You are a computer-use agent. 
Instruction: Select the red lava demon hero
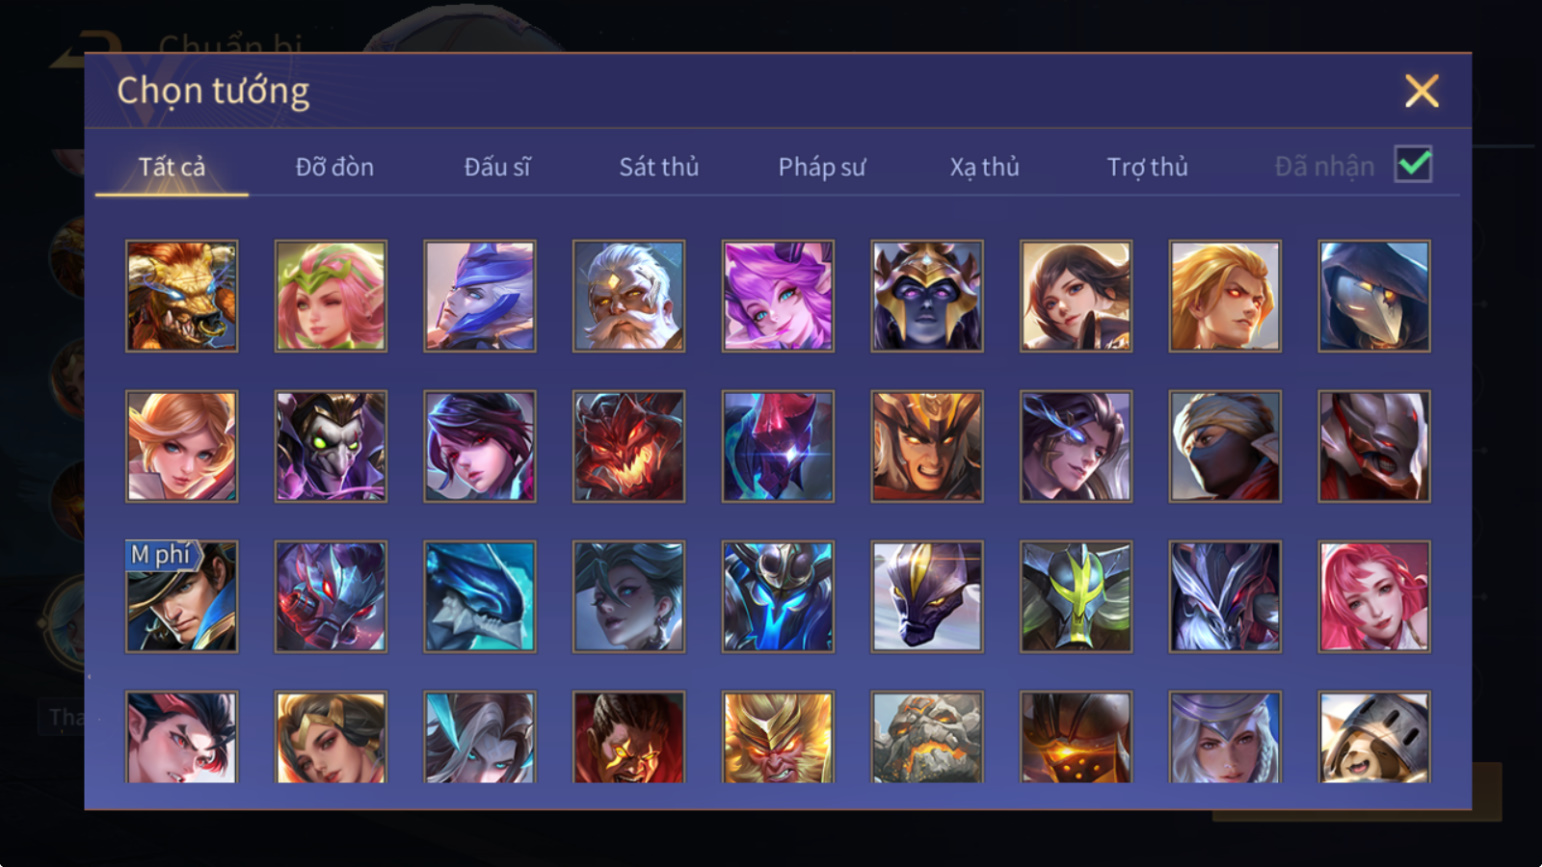(x=629, y=446)
